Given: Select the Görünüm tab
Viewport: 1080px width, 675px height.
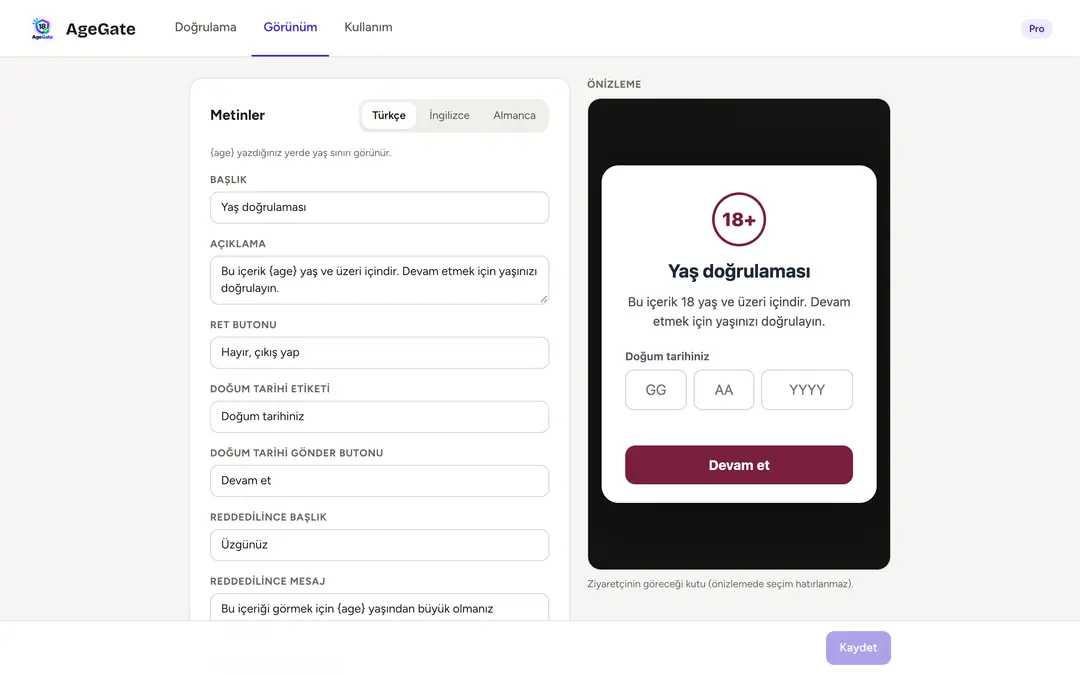Looking at the screenshot, I should click(290, 27).
